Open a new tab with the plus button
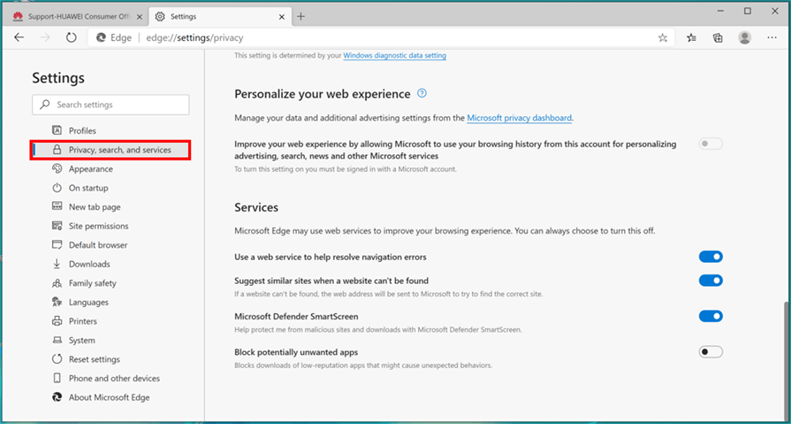This screenshot has width=791, height=424. [301, 17]
